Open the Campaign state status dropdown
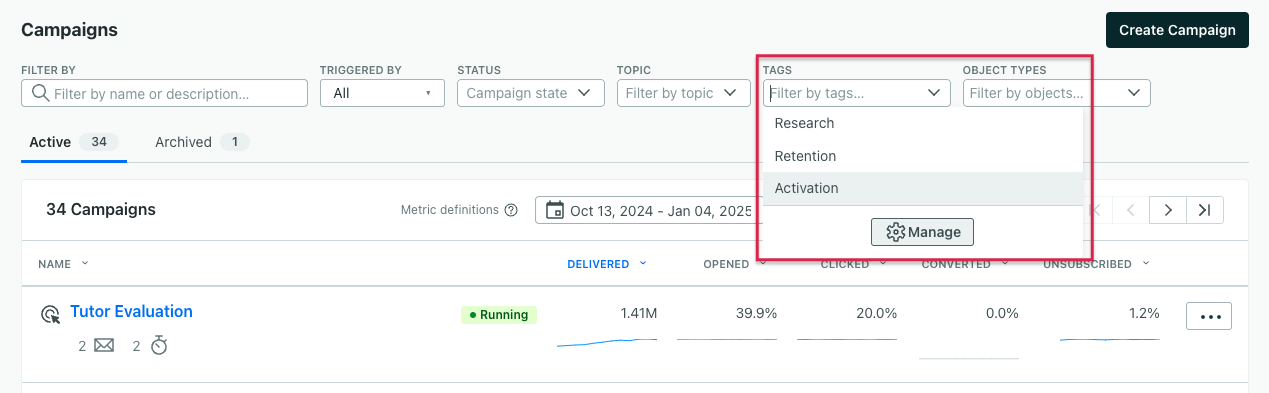The image size is (1269, 393). point(531,93)
